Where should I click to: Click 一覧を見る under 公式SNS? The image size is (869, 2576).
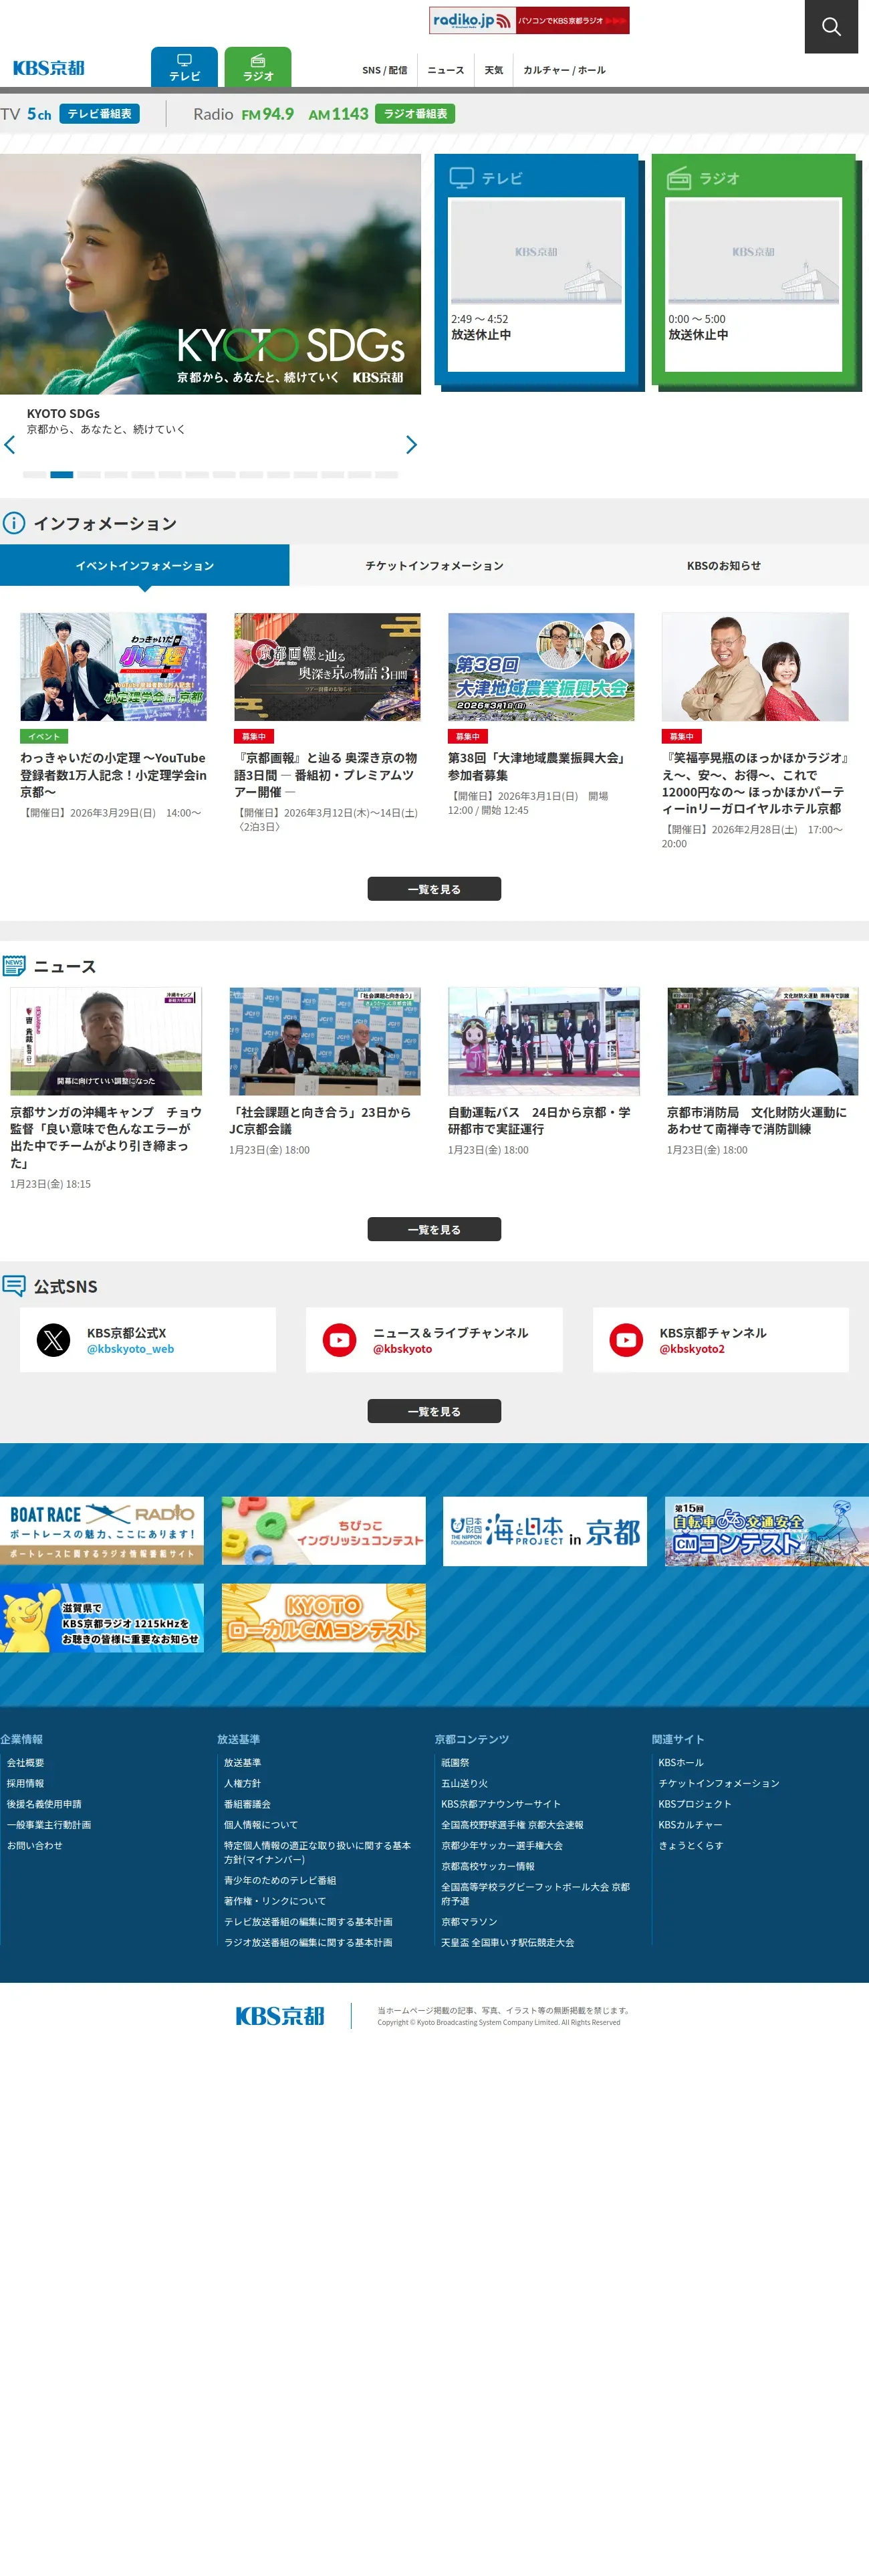(x=434, y=1411)
